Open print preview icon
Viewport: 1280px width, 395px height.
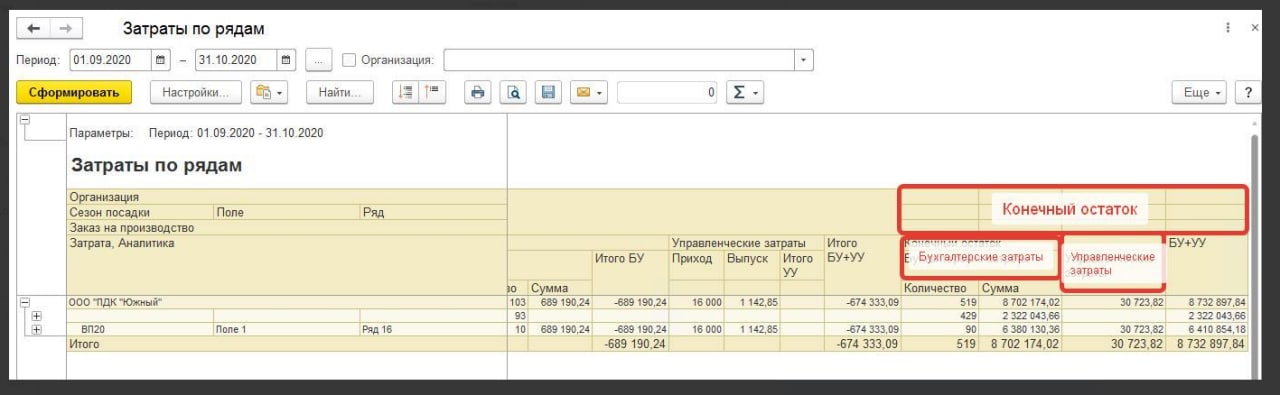513,92
